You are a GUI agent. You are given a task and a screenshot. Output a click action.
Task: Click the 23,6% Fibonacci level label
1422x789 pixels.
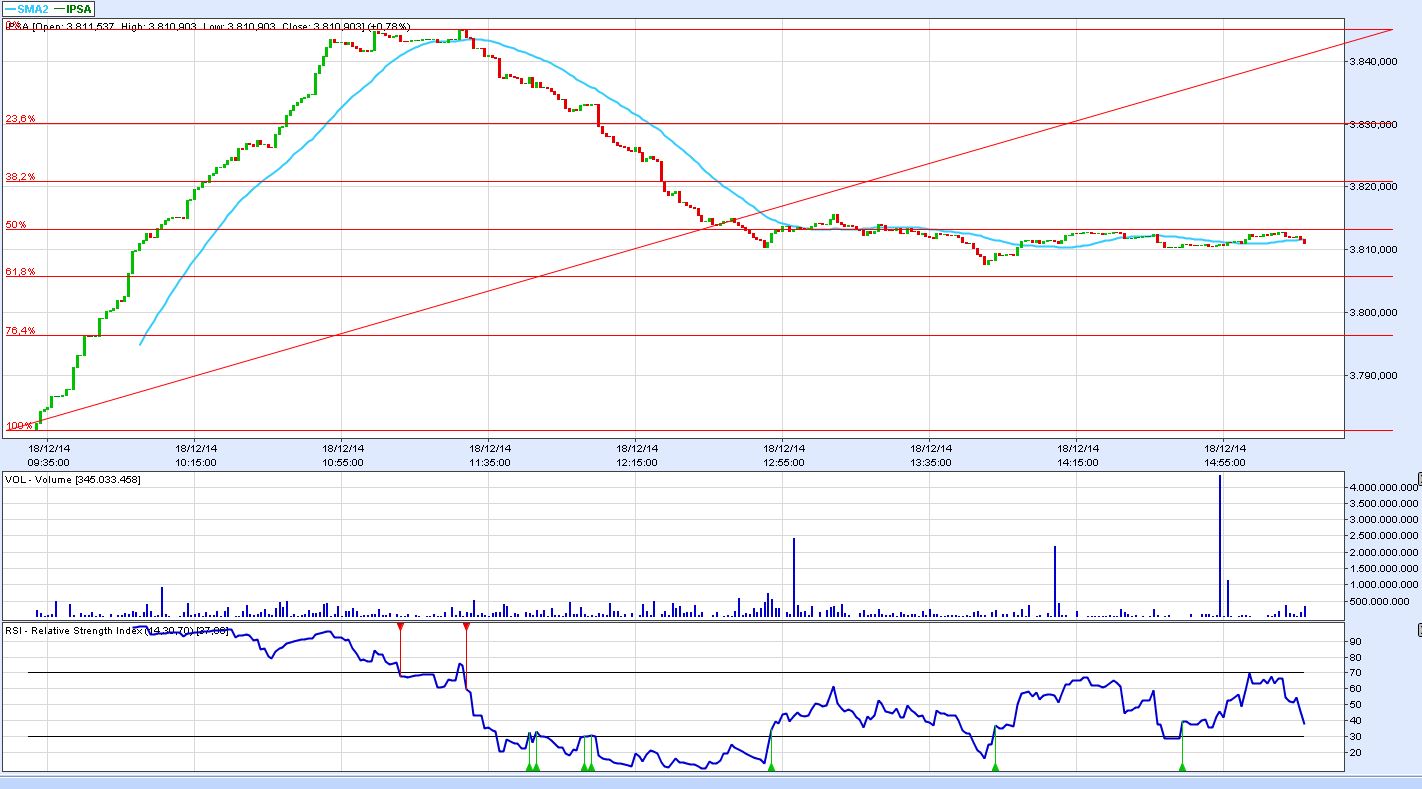21,119
